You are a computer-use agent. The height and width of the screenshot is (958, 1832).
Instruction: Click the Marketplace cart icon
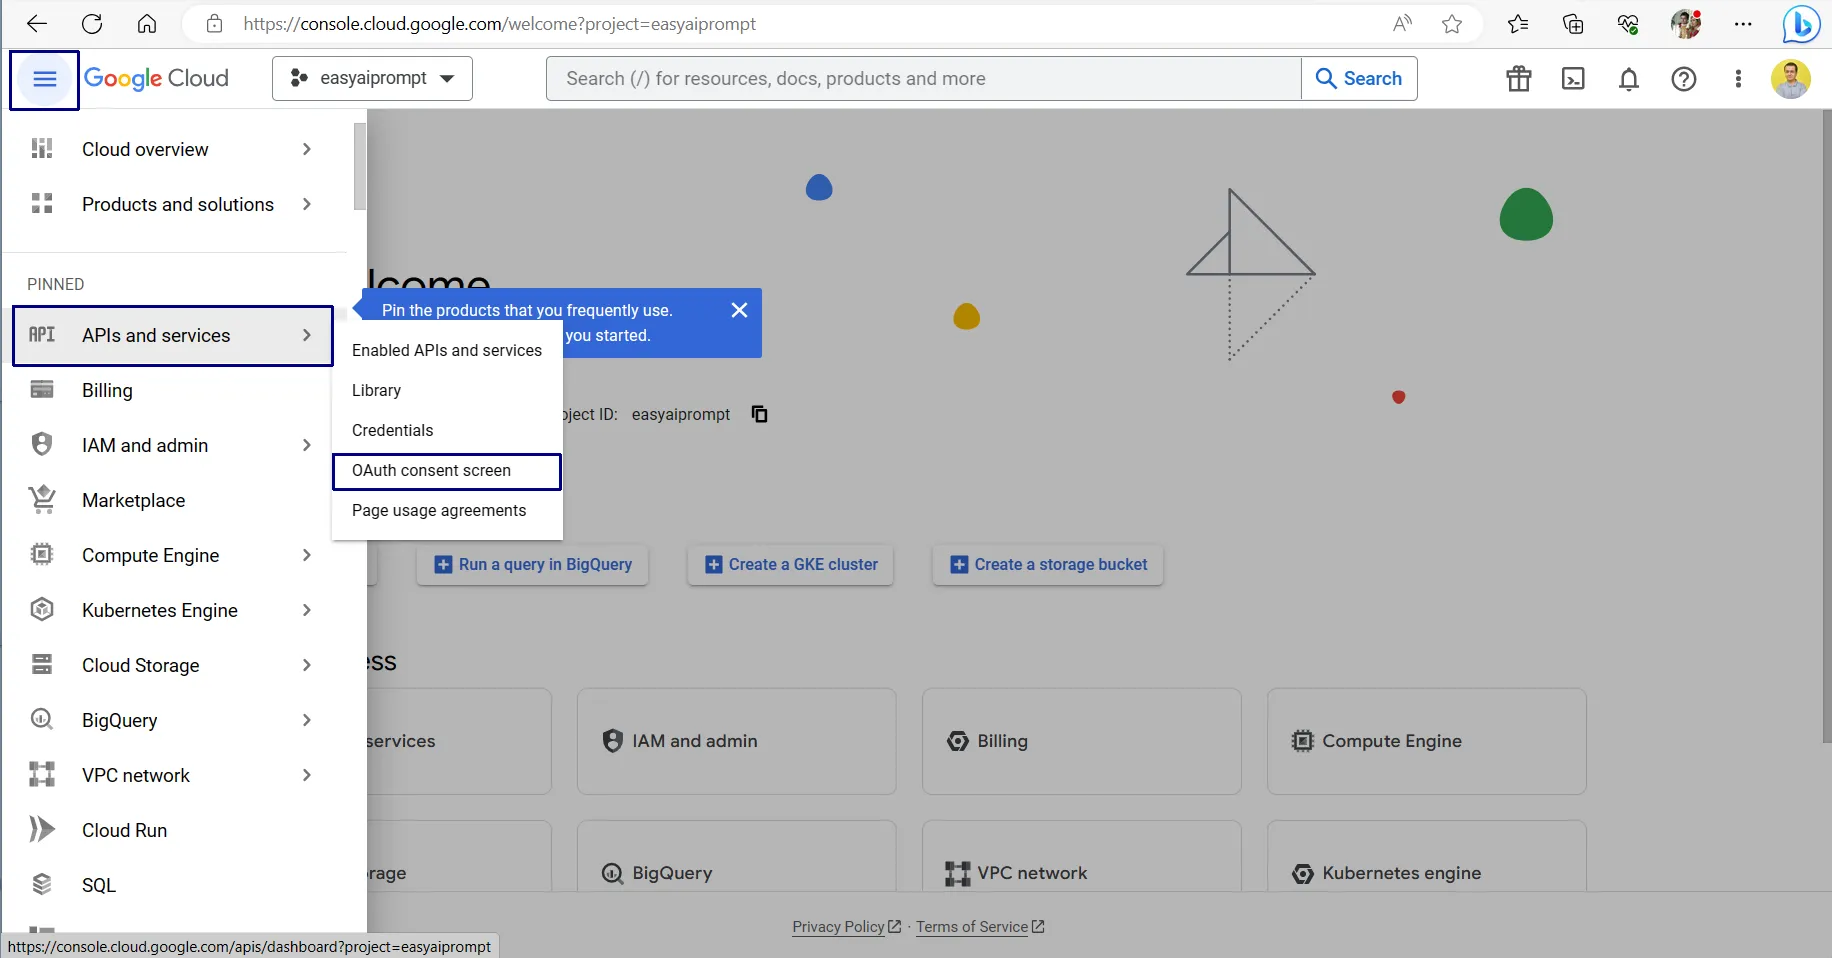coord(42,500)
